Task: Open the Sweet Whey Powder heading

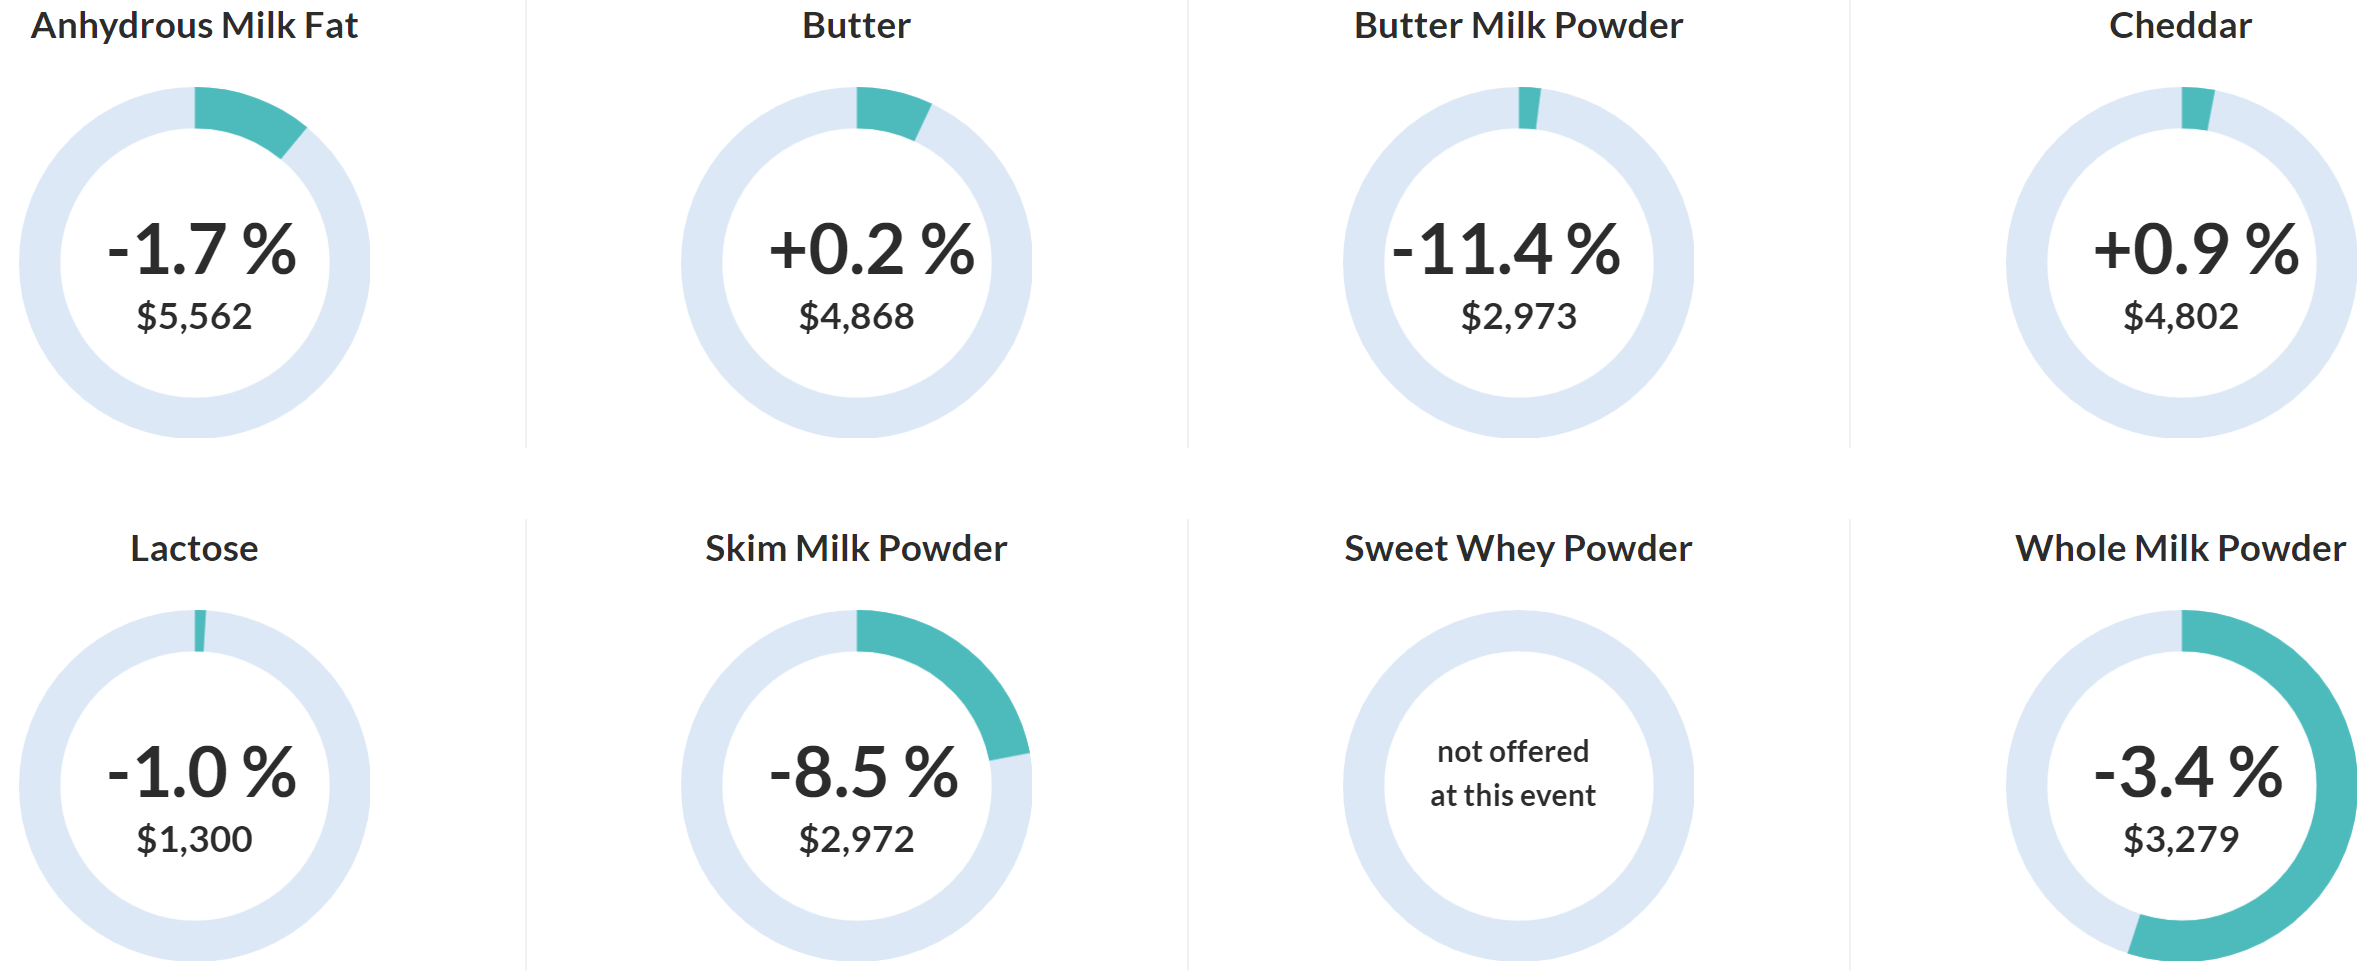Action: (x=1518, y=548)
